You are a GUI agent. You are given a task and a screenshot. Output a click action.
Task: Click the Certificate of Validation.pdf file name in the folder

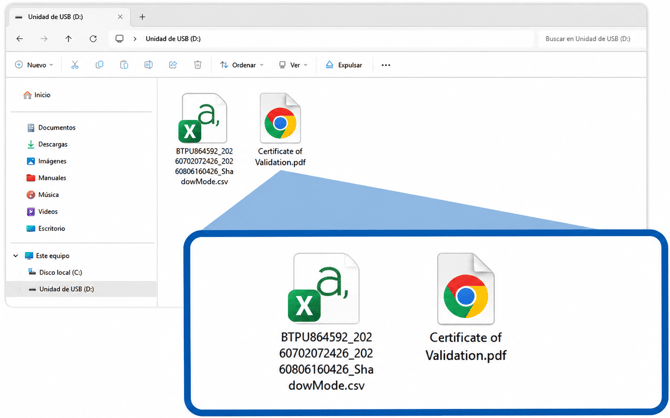[x=280, y=157]
